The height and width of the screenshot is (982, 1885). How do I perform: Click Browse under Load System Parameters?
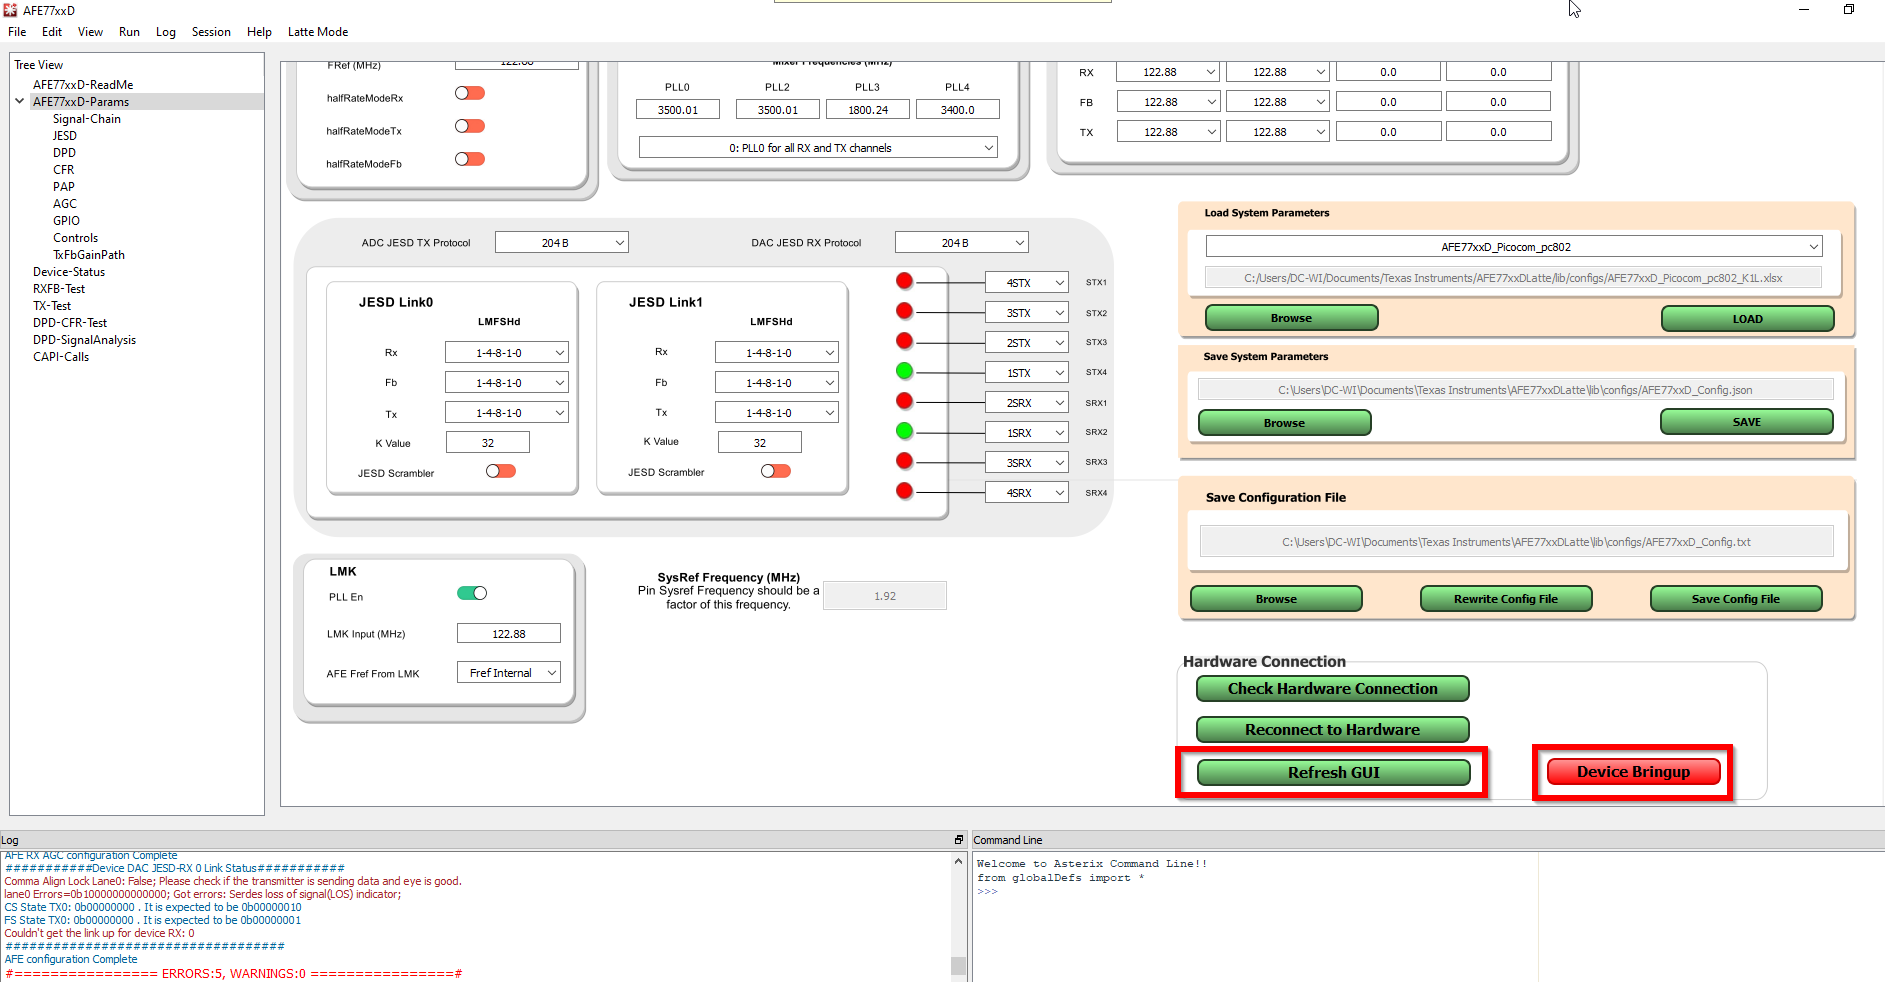coord(1292,318)
